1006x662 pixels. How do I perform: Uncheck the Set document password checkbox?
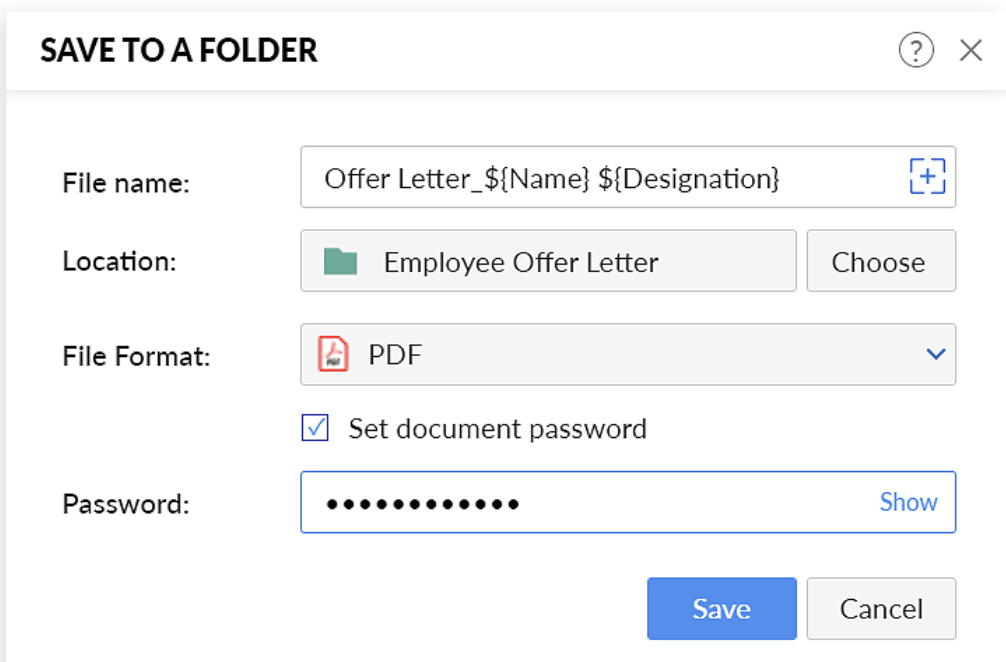[x=315, y=428]
